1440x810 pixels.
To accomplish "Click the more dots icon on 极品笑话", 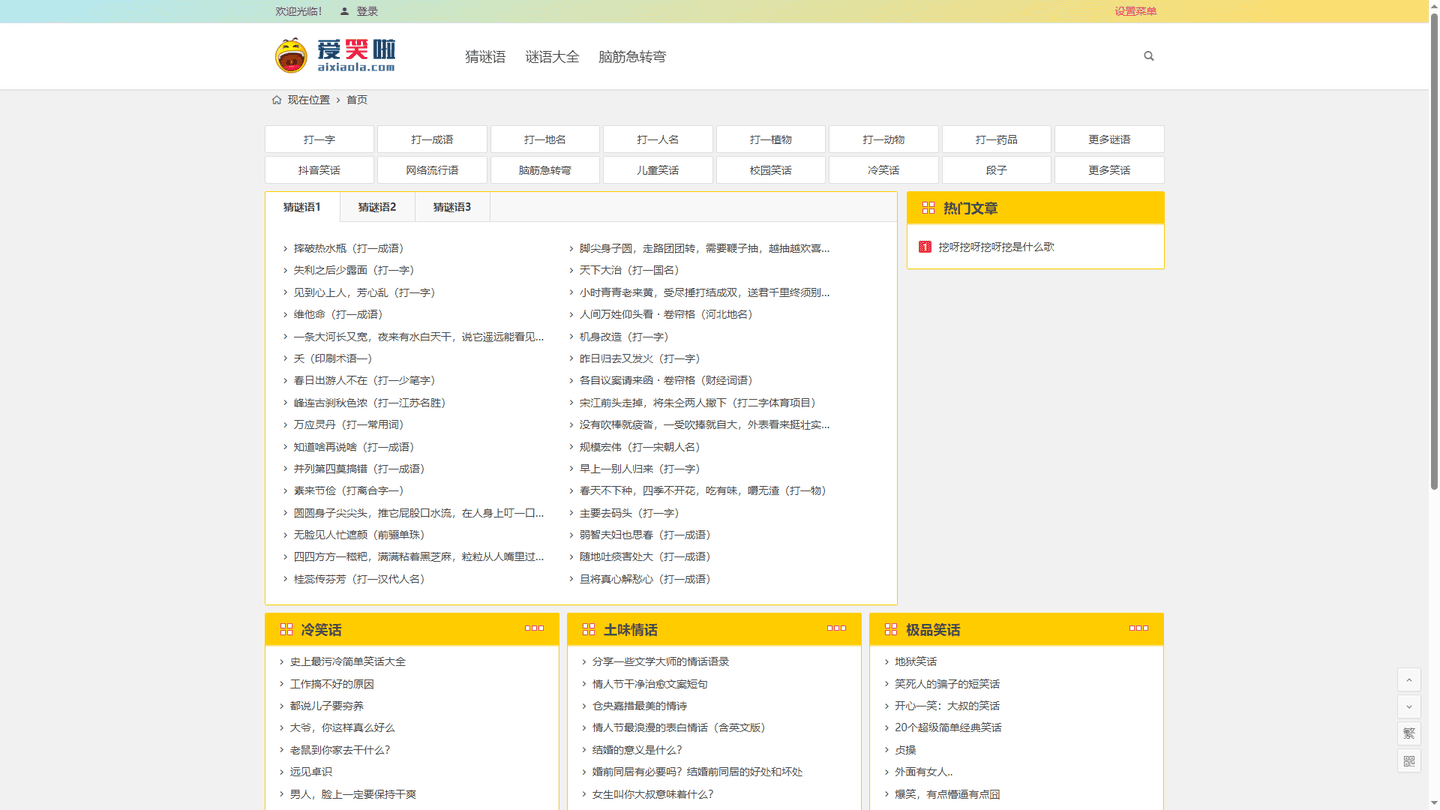I will (x=1138, y=628).
